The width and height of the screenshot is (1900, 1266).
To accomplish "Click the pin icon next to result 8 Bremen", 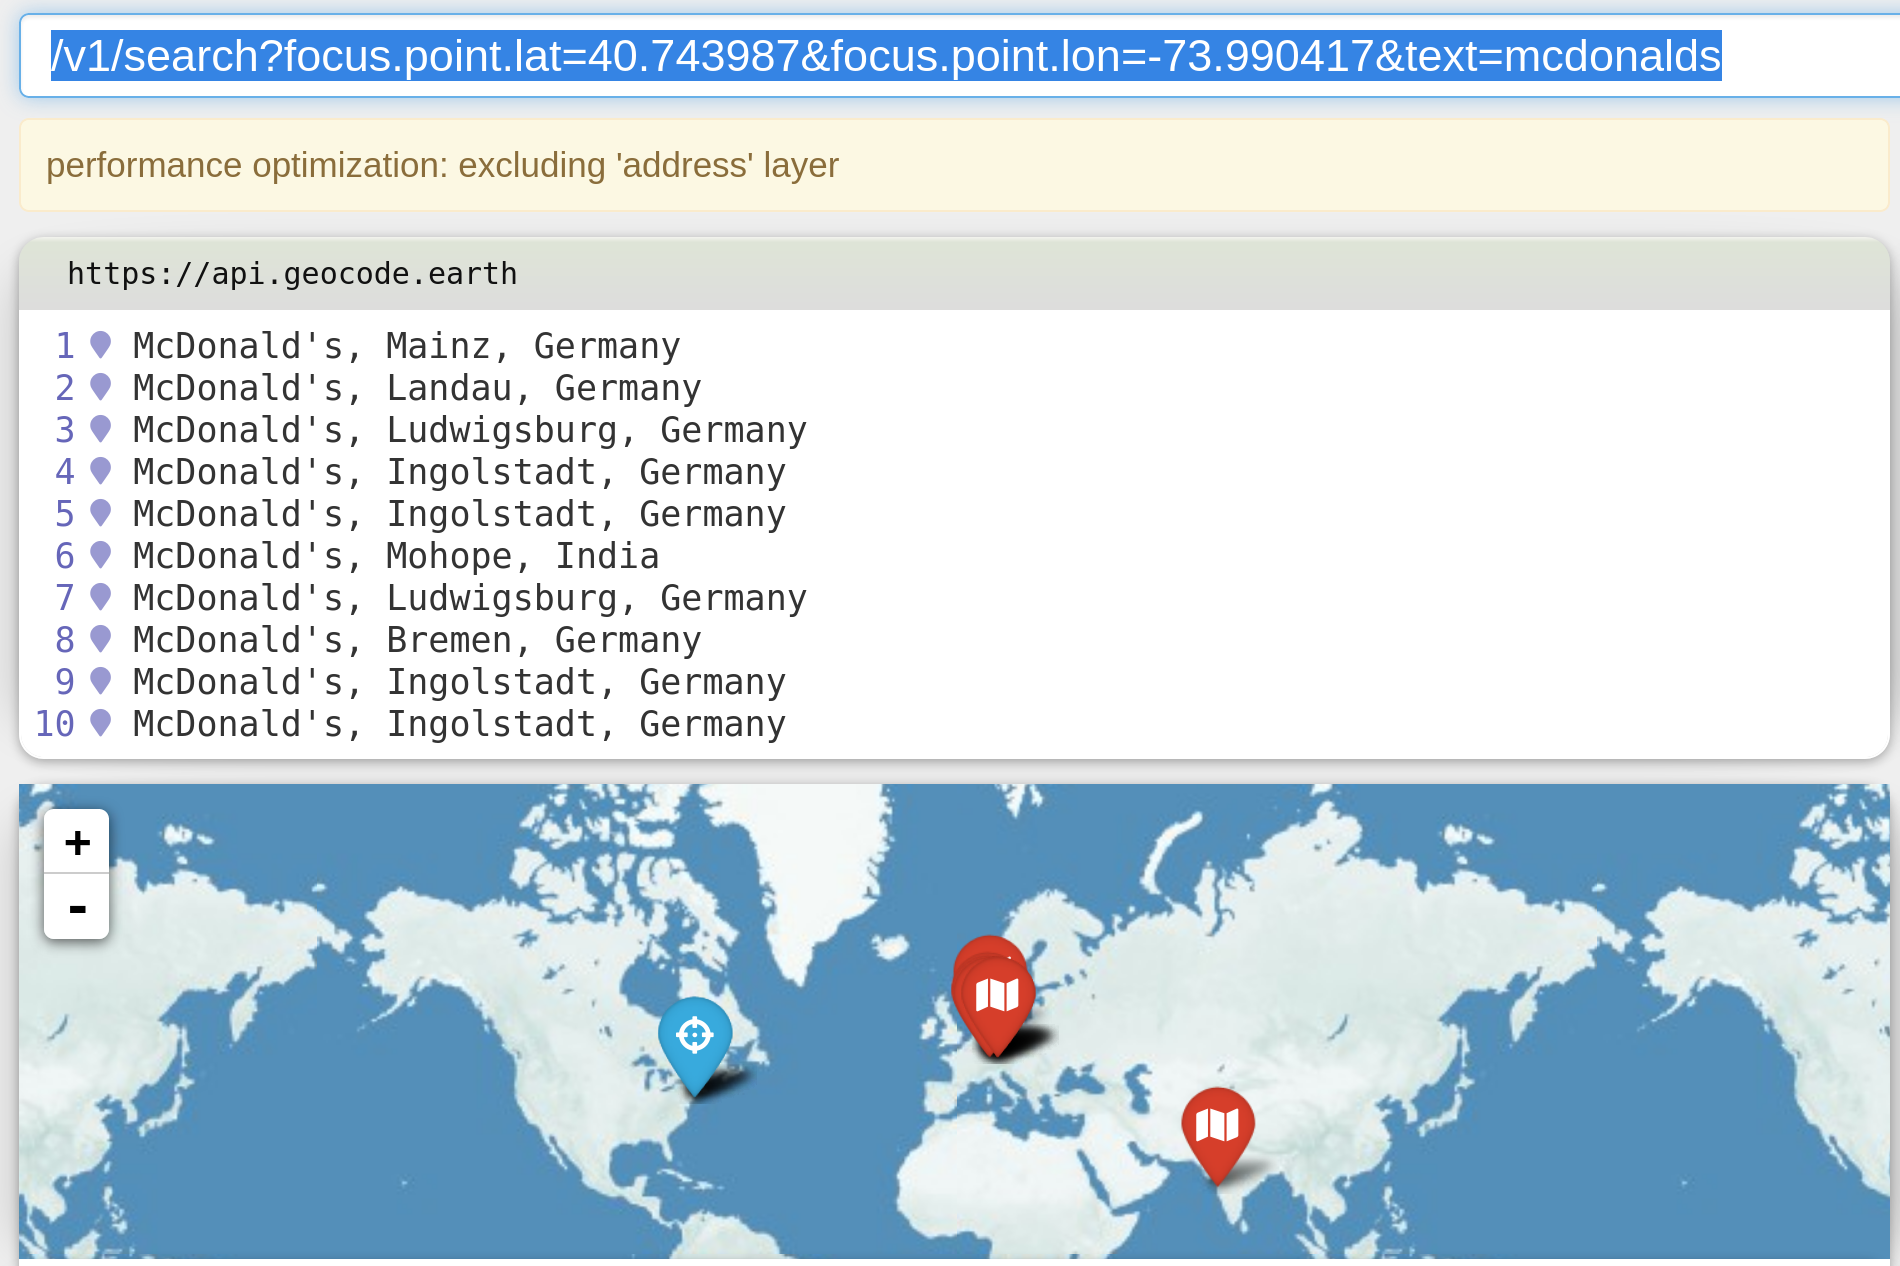I will [99, 639].
